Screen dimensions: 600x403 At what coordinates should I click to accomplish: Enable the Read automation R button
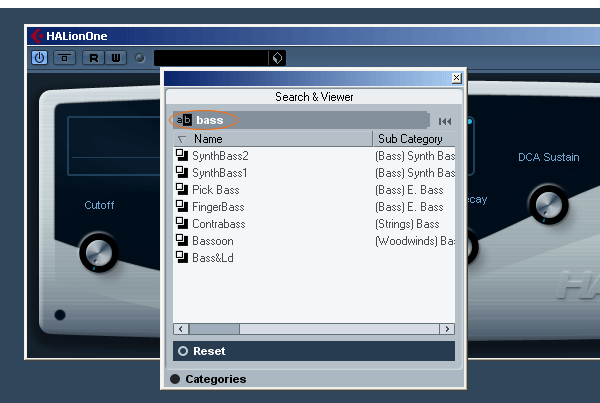pos(94,58)
